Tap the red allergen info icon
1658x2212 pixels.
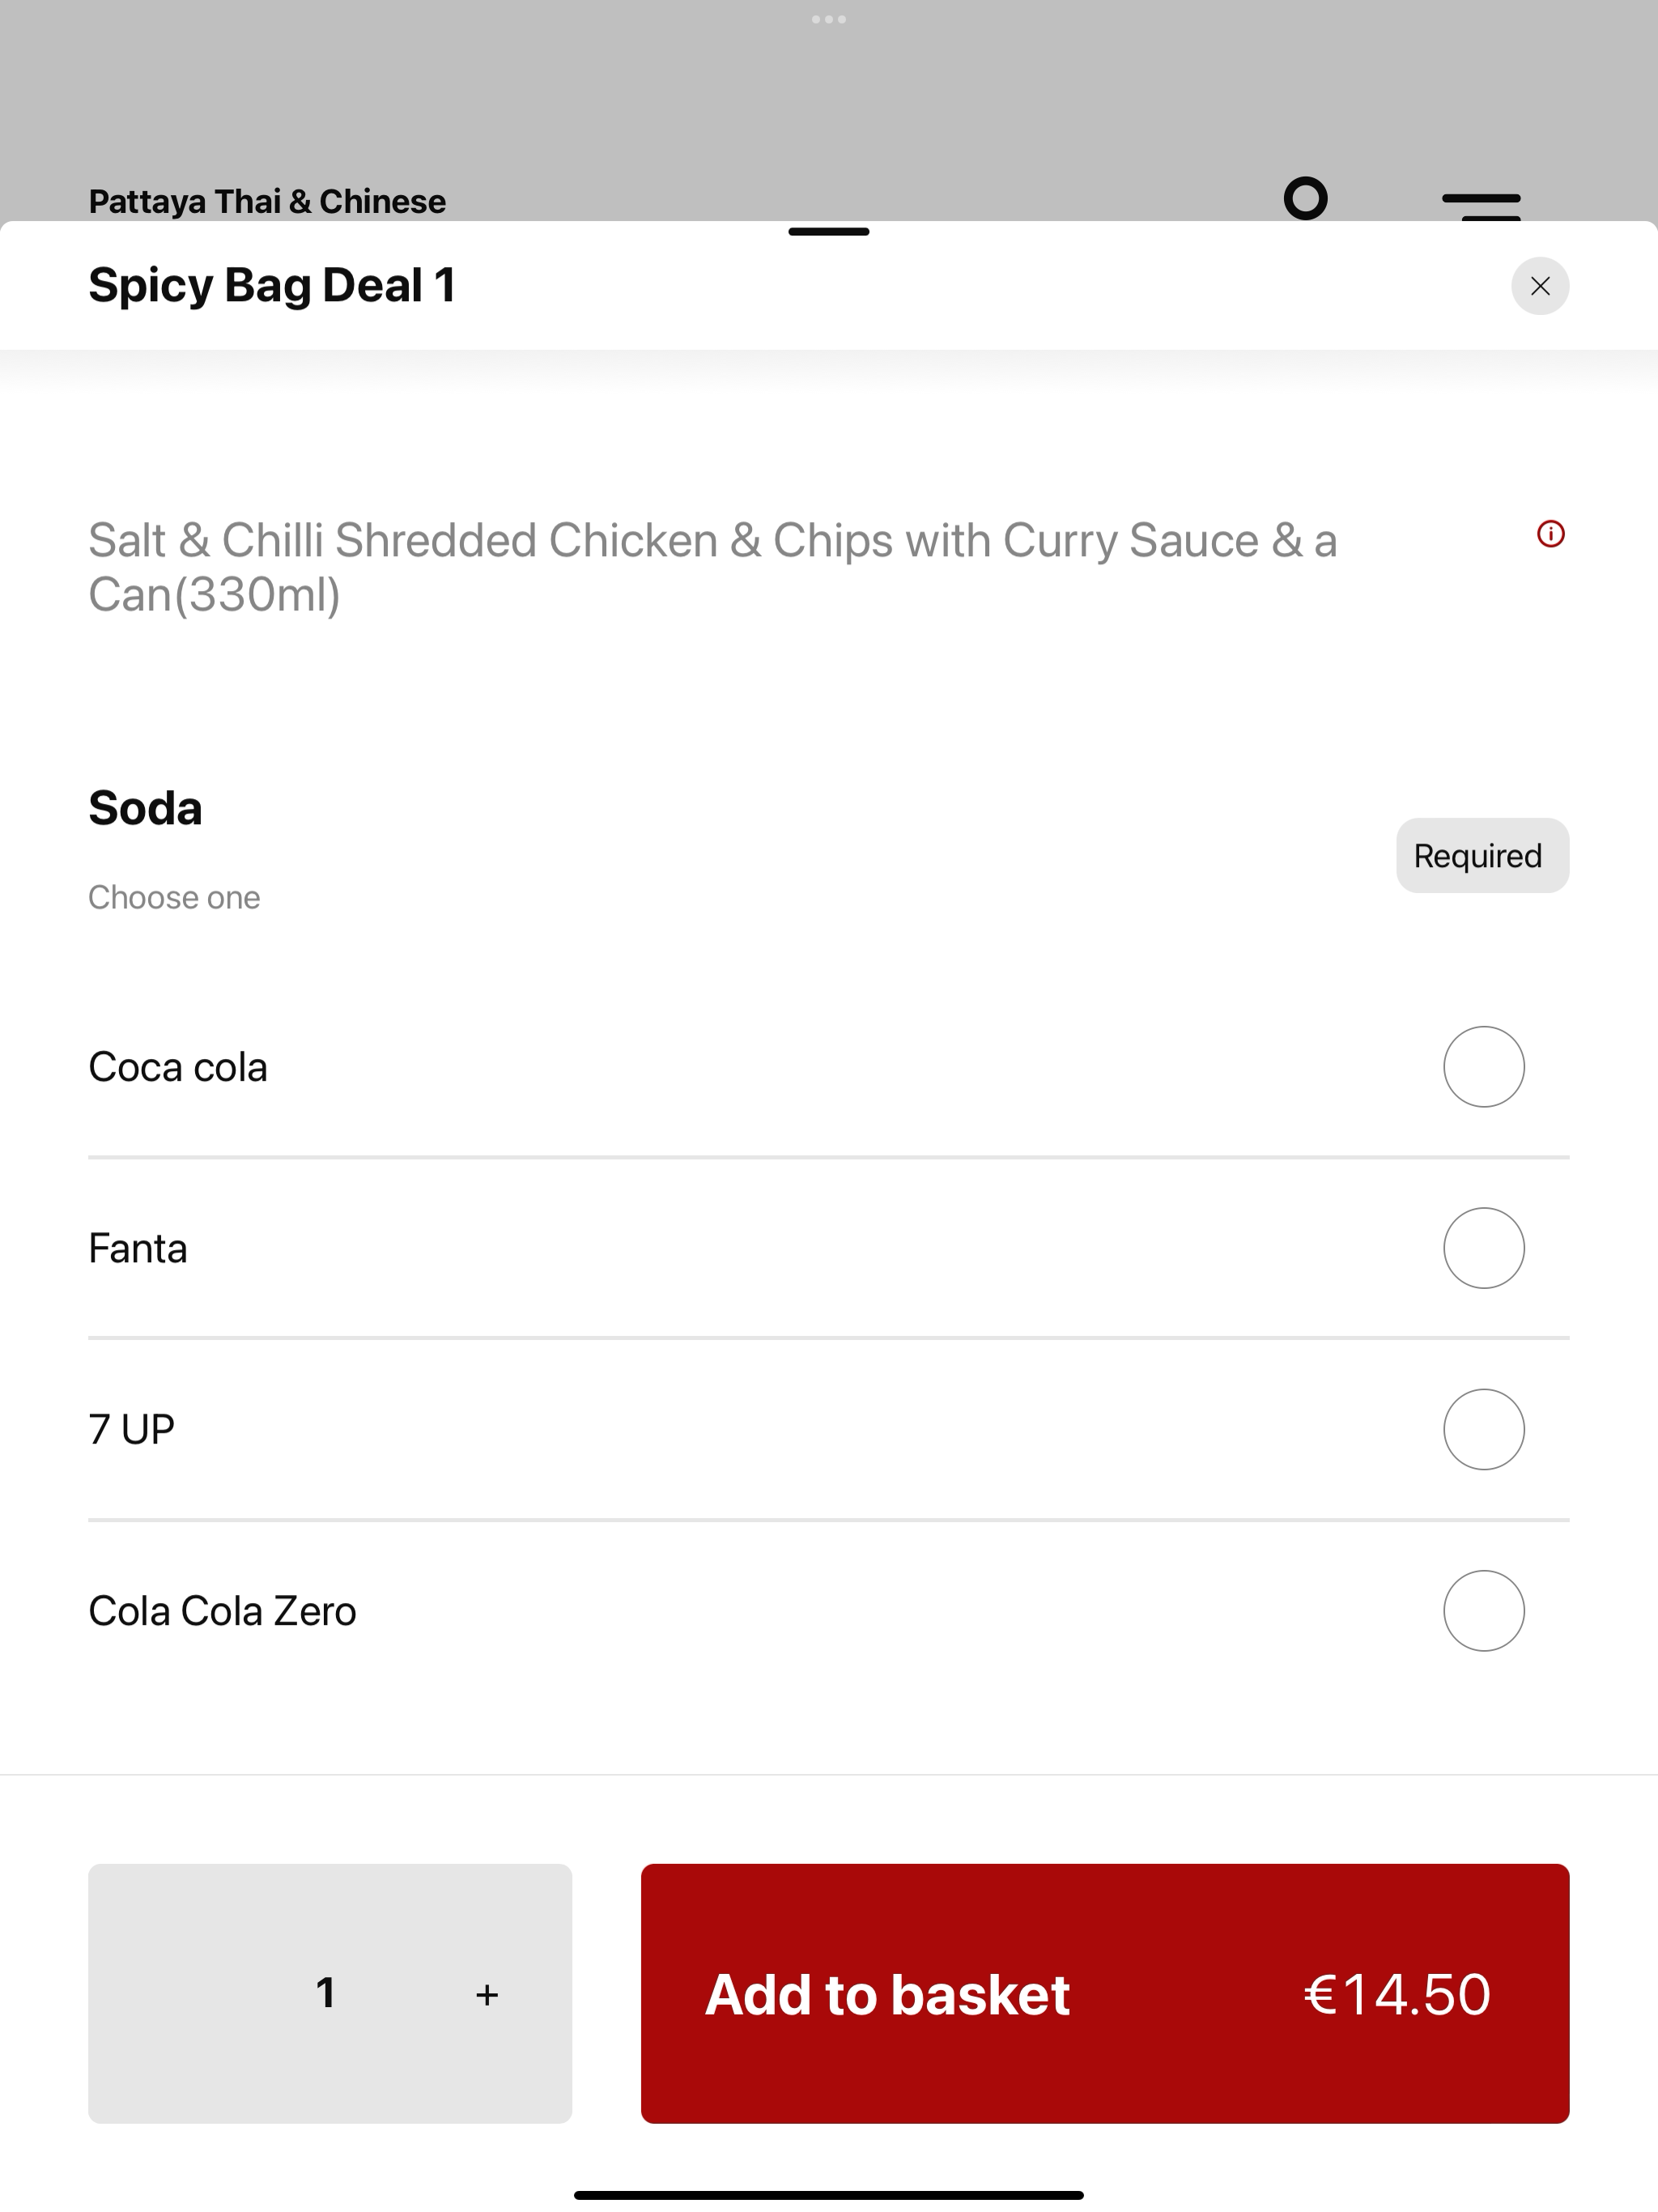(1550, 534)
